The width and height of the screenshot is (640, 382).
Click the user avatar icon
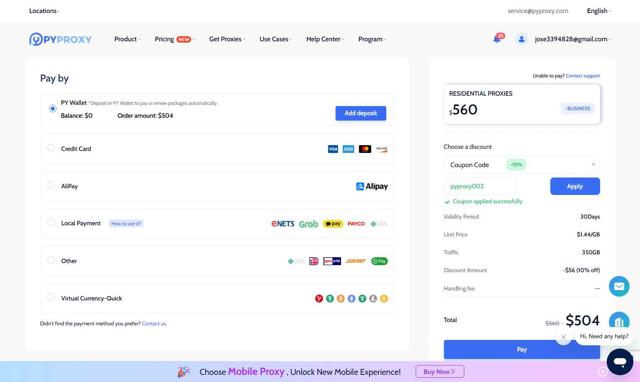521,39
